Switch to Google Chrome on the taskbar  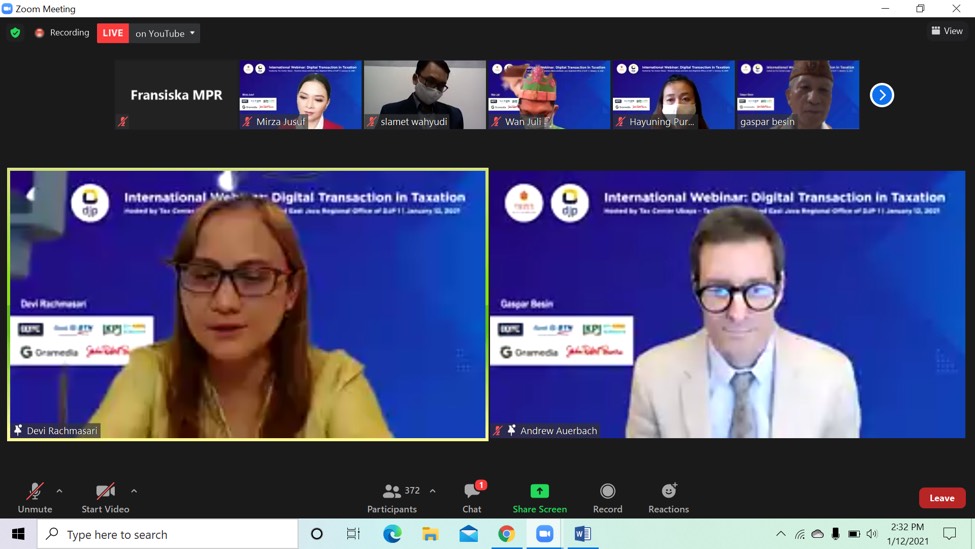click(506, 534)
